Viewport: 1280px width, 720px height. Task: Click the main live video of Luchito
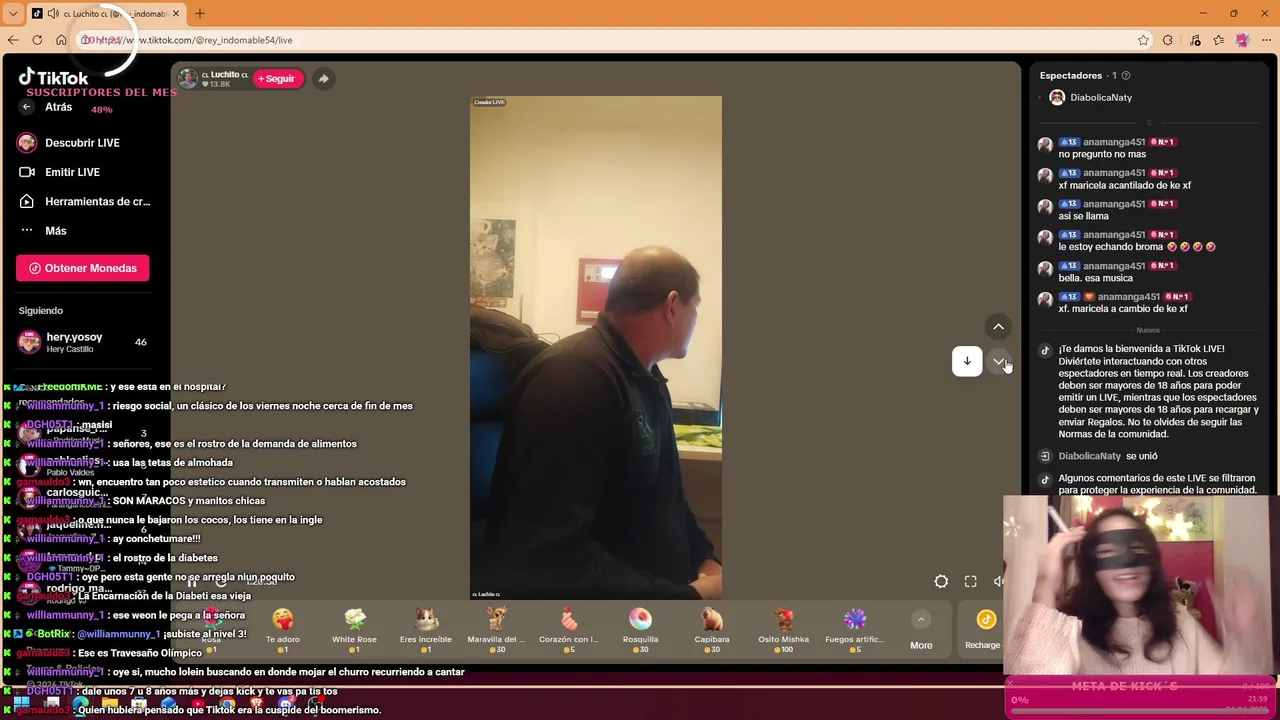(x=596, y=348)
